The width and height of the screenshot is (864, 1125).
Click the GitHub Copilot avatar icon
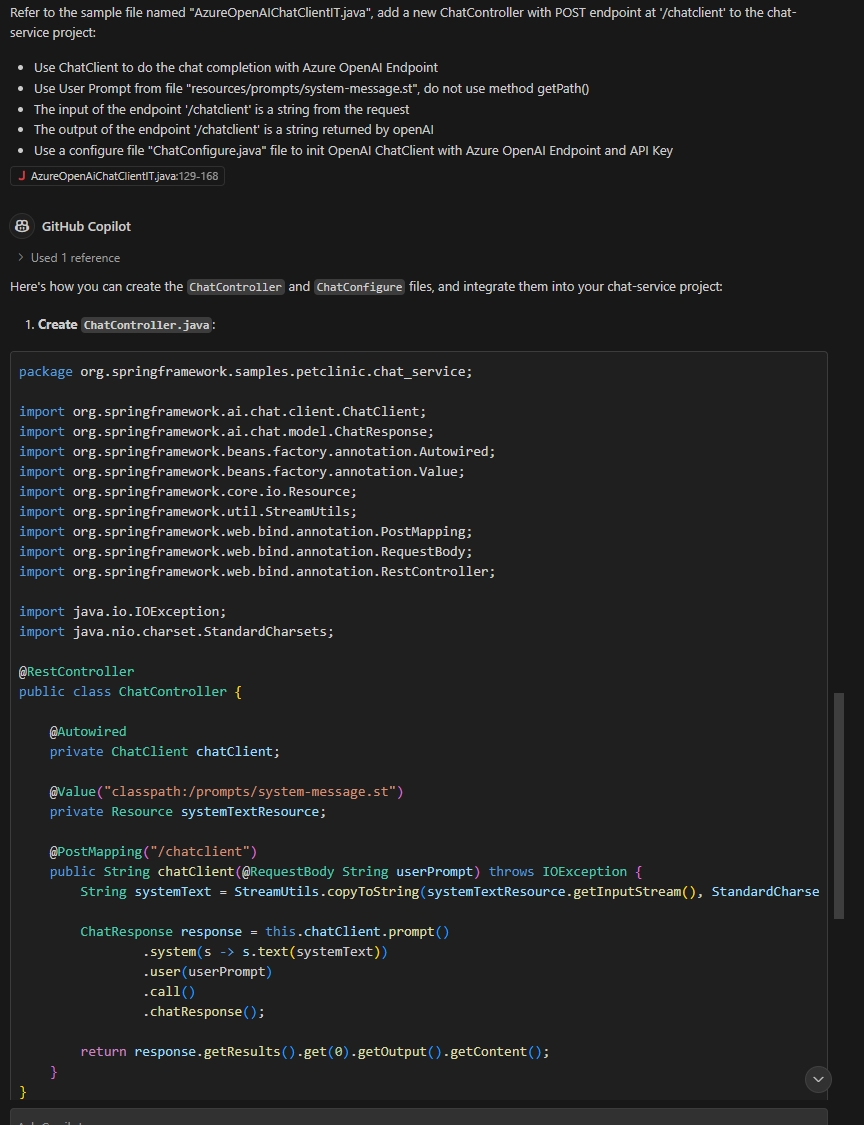pos(22,226)
